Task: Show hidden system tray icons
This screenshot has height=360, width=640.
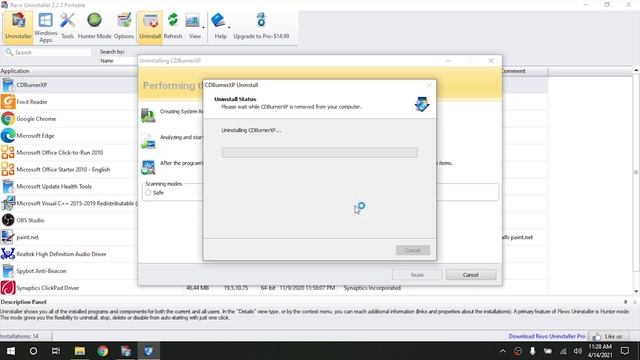Action: (x=503, y=351)
